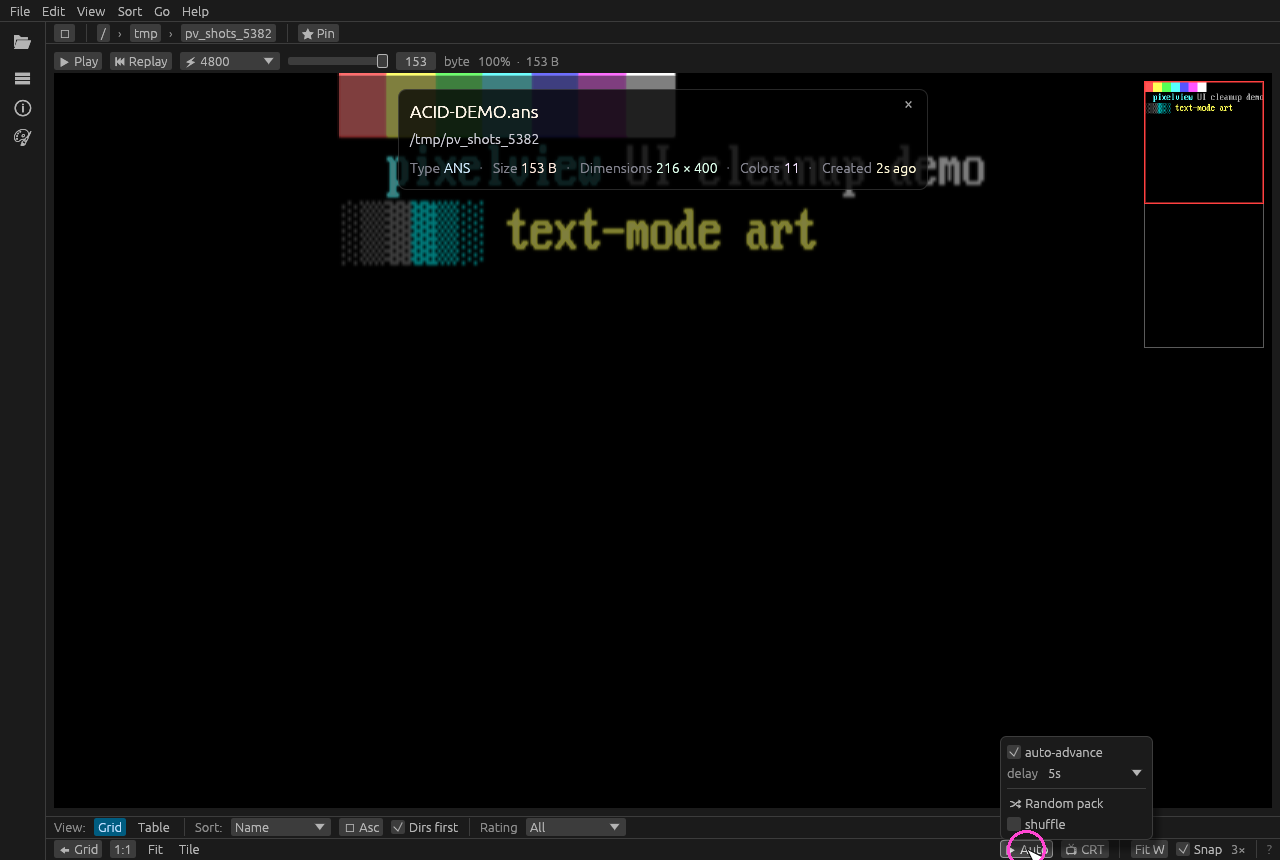
Task: Open the palette sidebar icon
Action: coord(22,138)
